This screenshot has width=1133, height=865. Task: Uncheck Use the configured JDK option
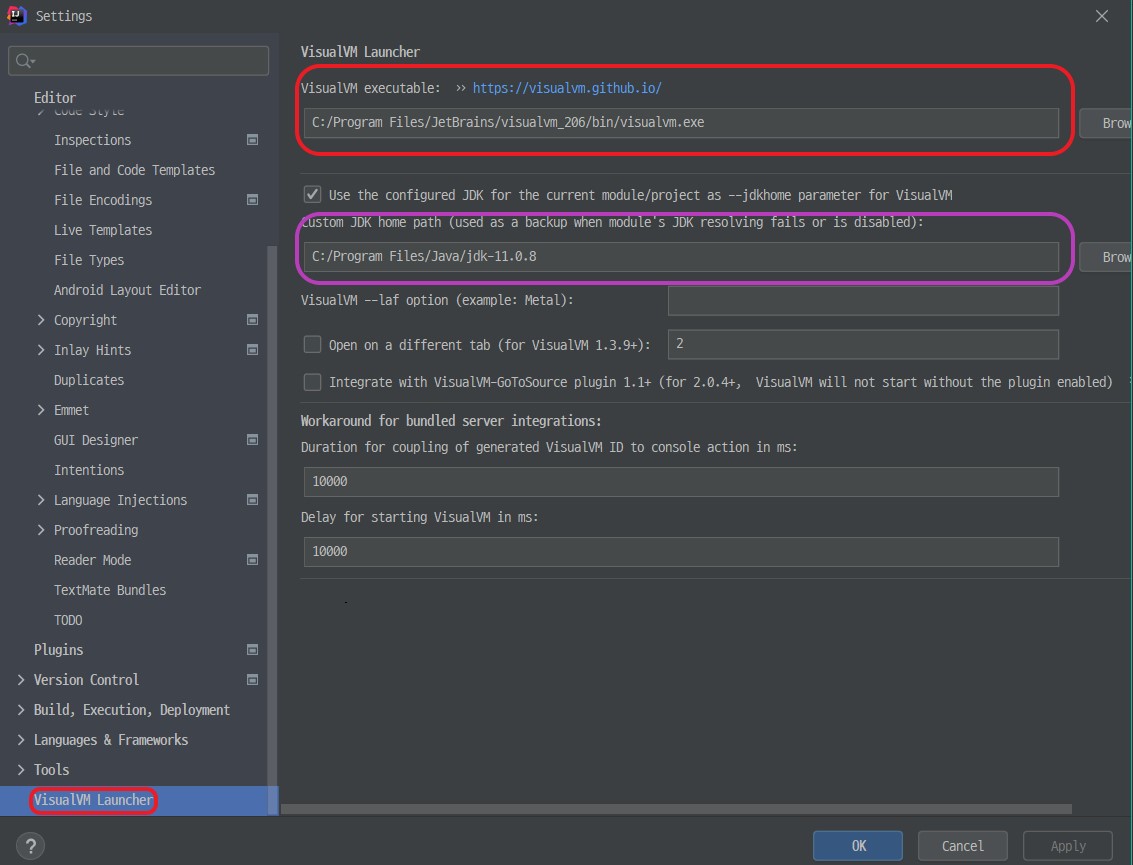tap(312, 194)
